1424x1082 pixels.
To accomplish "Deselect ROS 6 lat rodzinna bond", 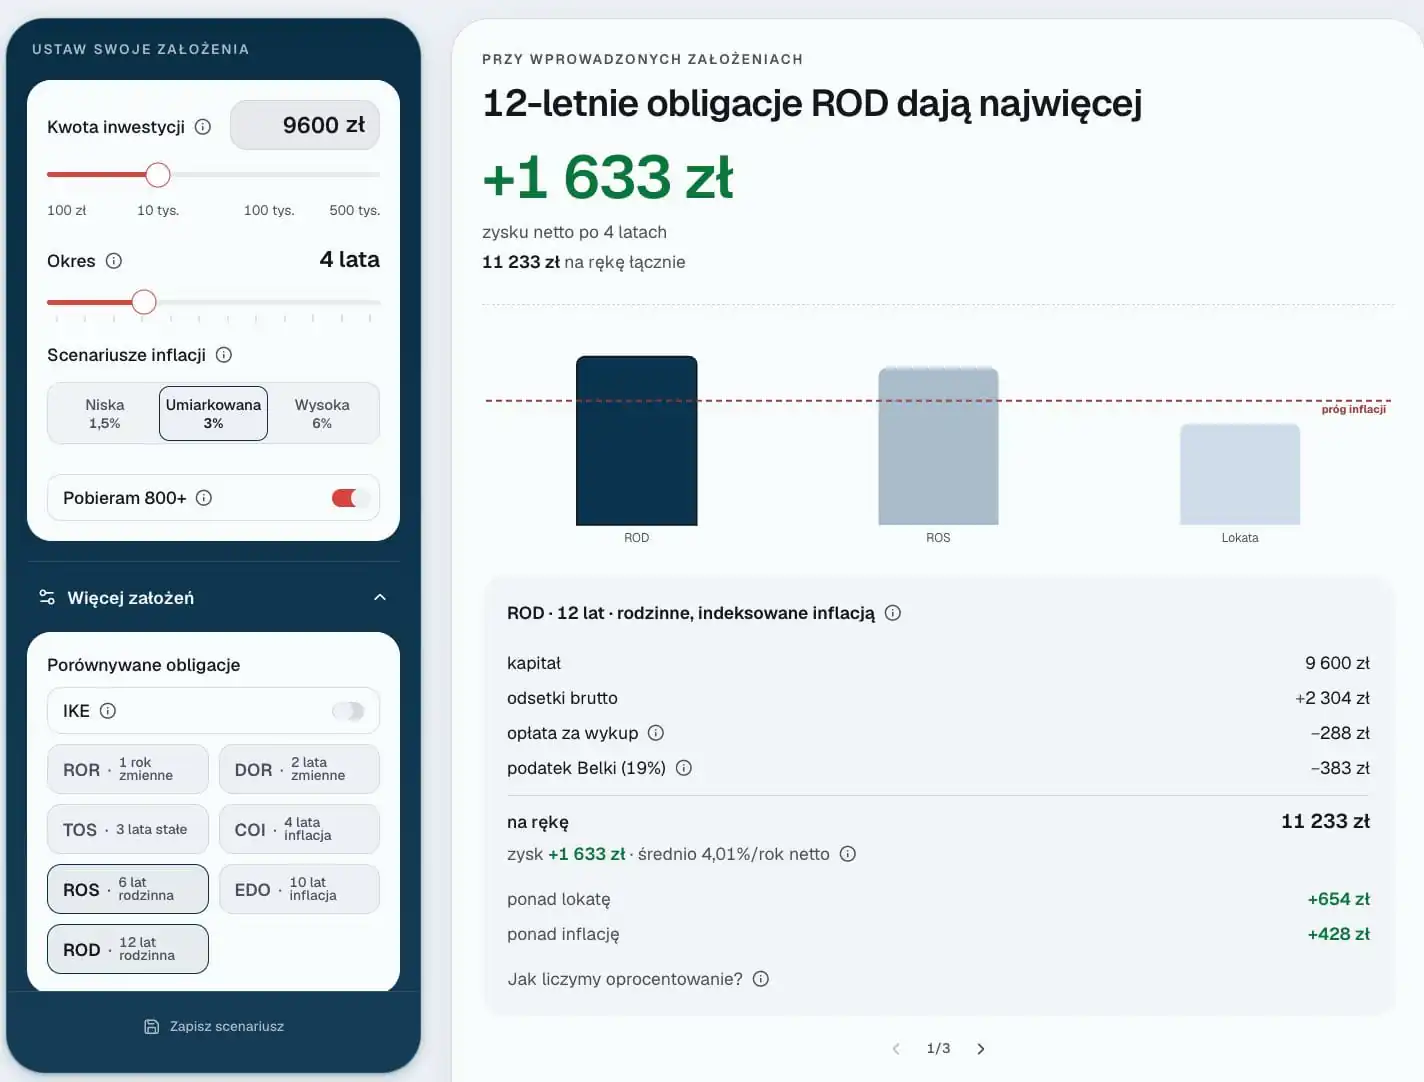I will coord(128,889).
